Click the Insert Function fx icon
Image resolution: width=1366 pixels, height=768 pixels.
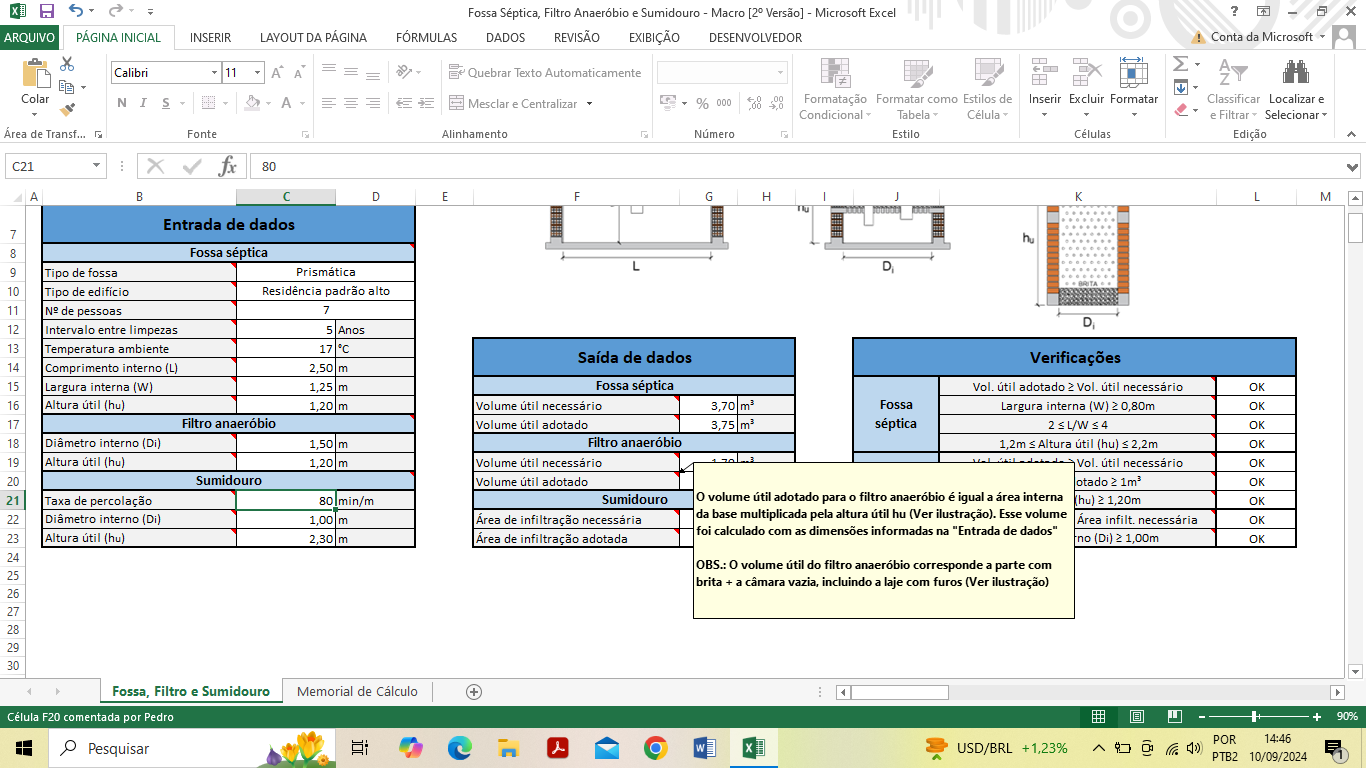[x=227, y=166]
